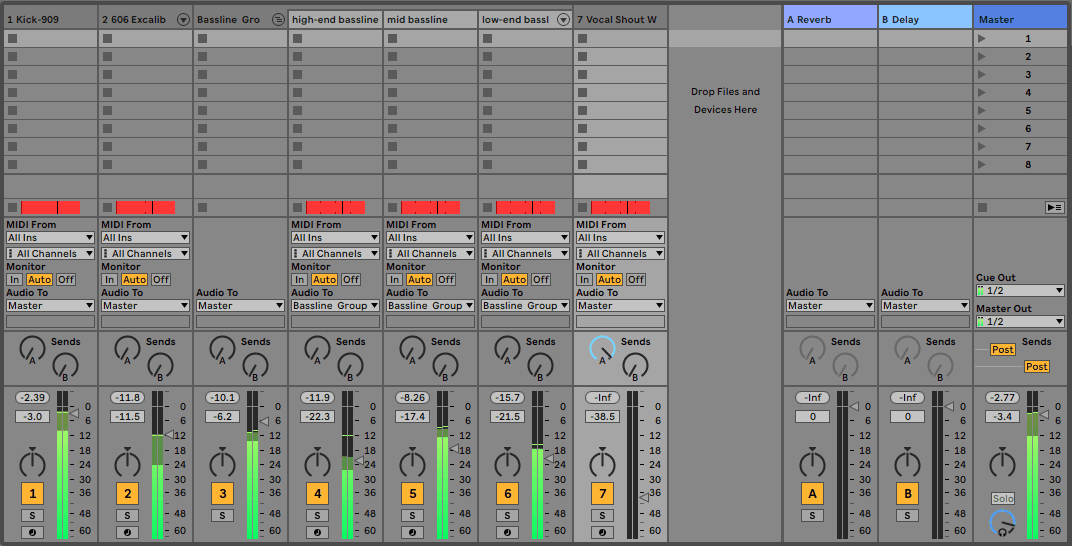Select the Master track header
The width and height of the screenshot is (1072, 546).
click(1021, 17)
